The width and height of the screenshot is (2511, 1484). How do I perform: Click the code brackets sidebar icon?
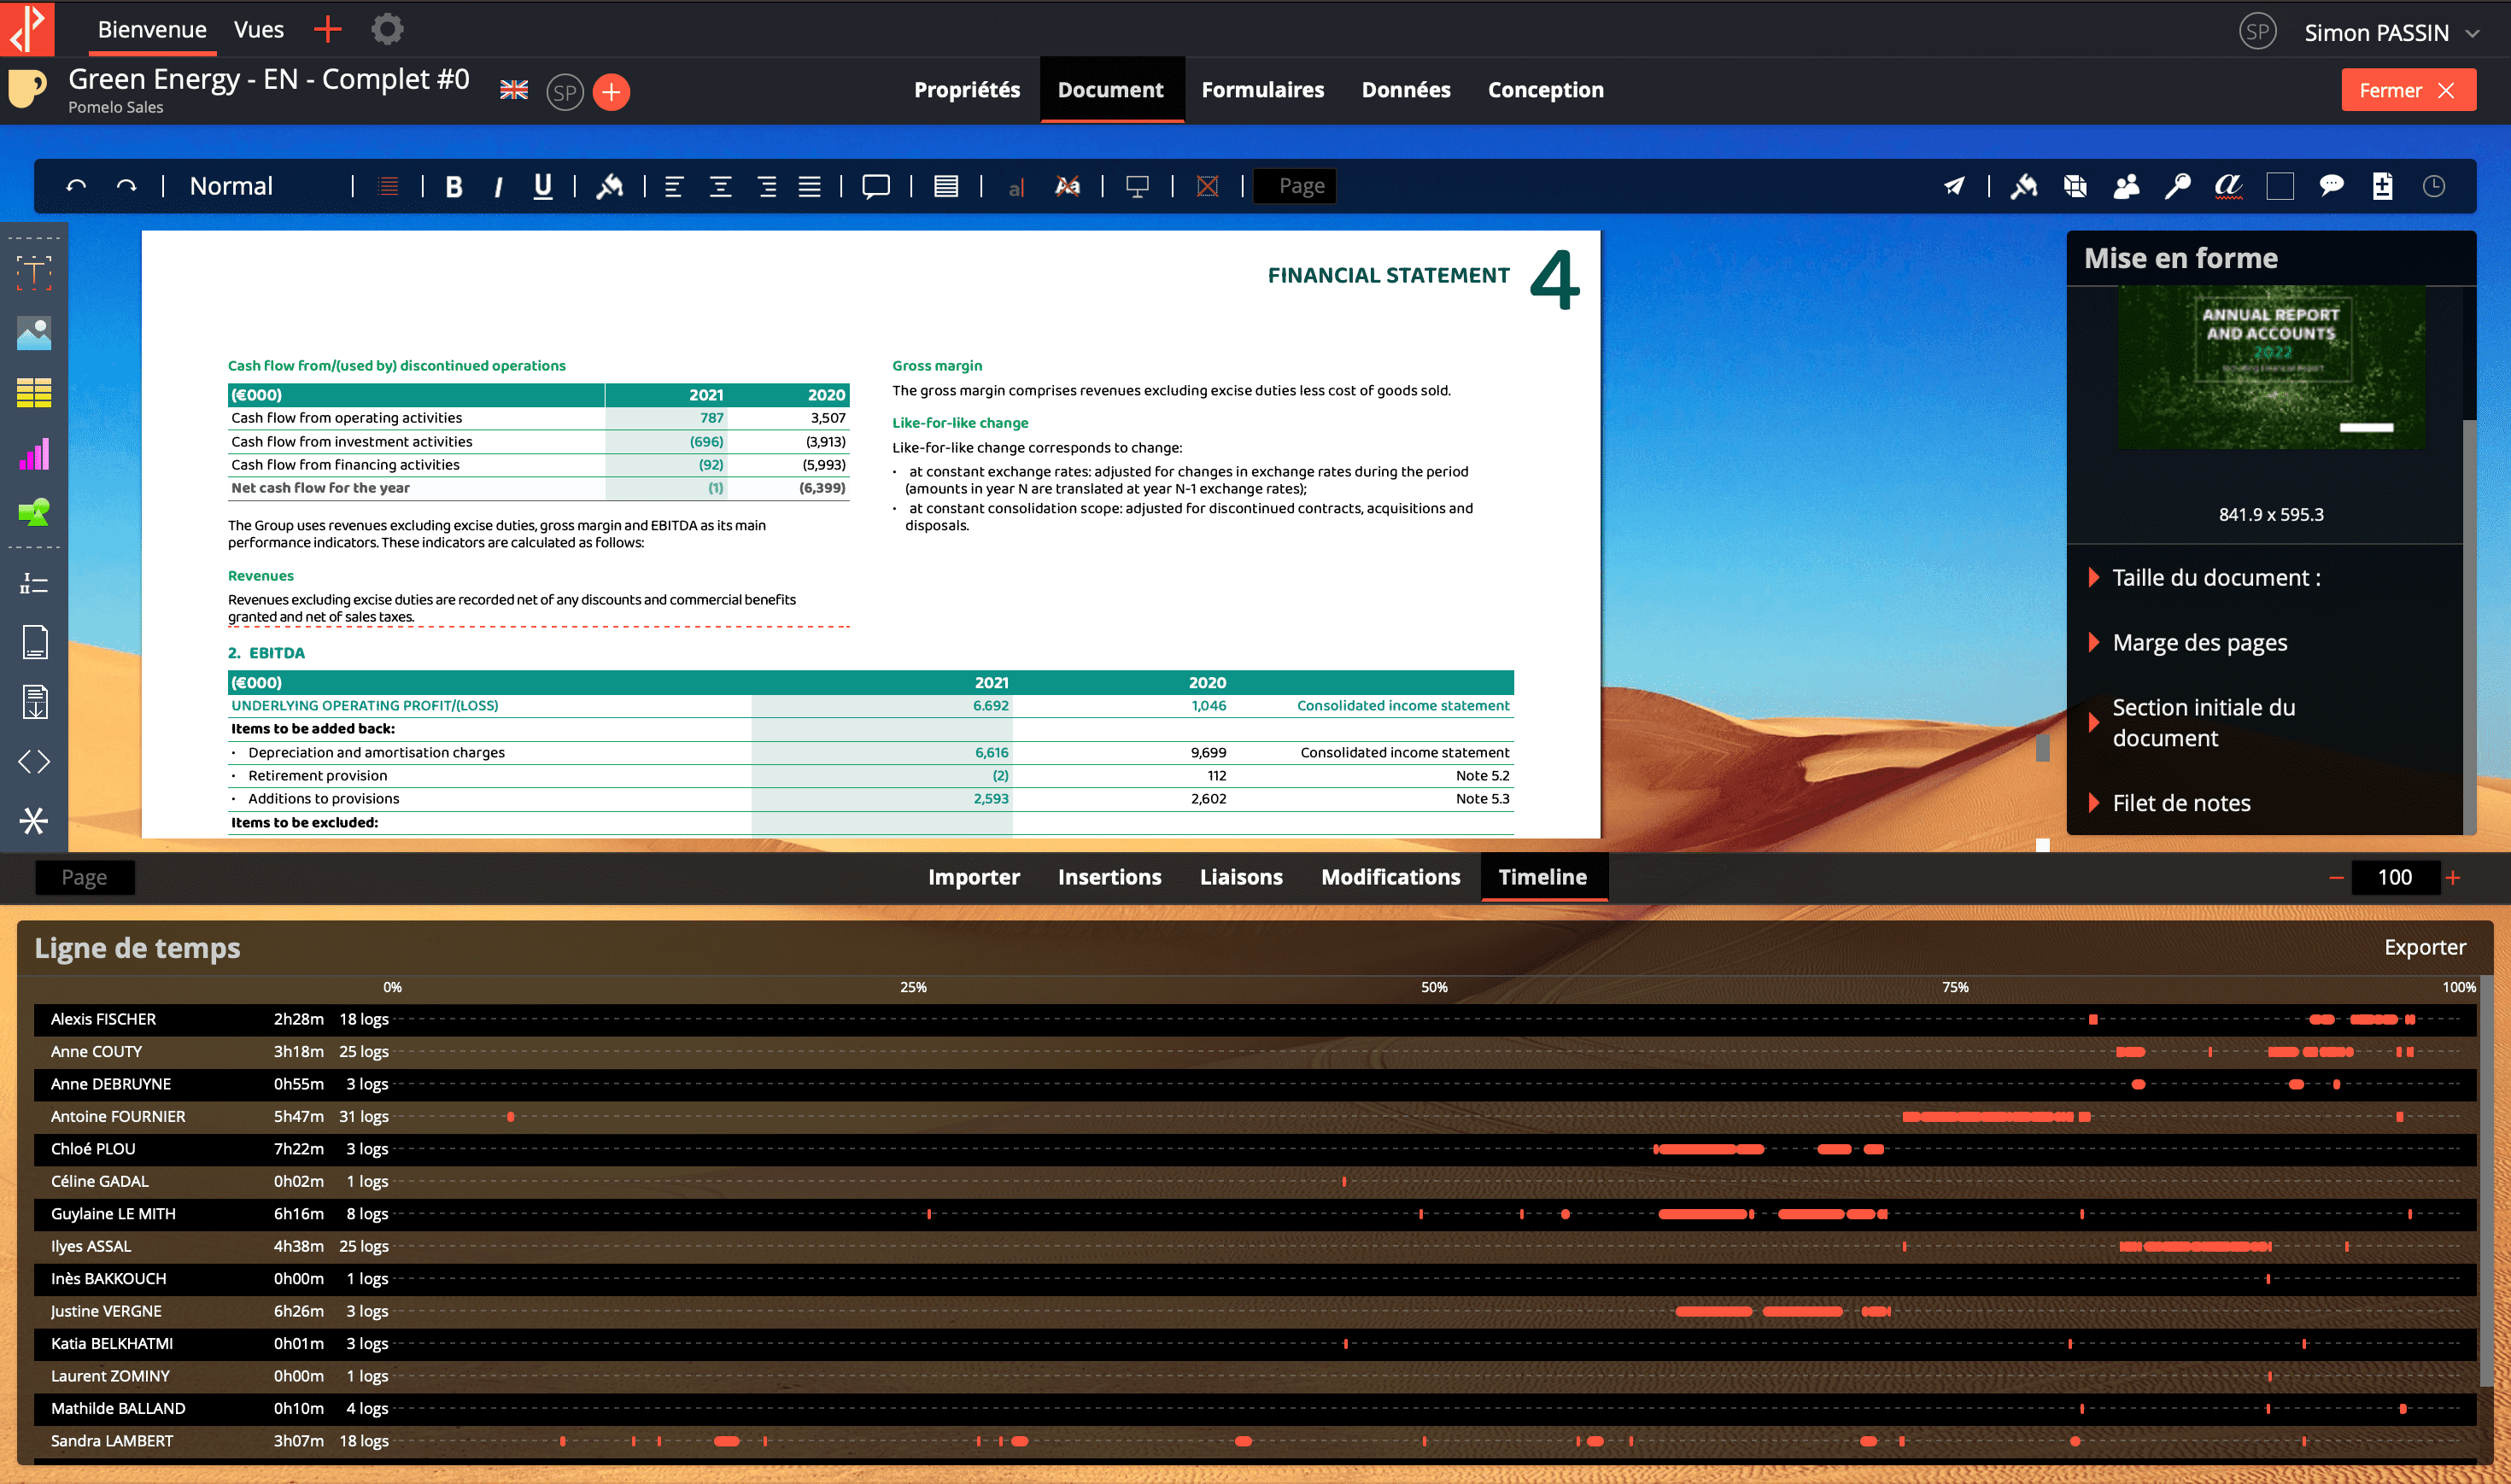34,762
